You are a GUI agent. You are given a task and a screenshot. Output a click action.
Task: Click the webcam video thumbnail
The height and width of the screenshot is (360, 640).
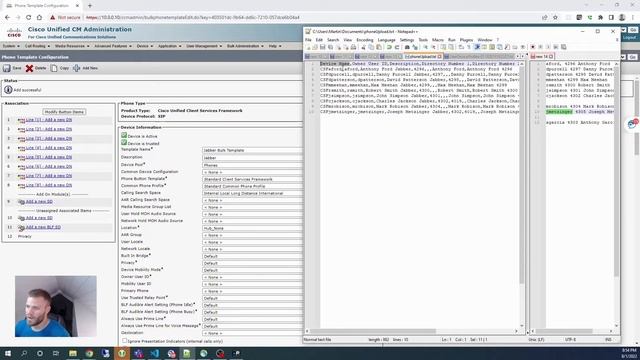coord(56,306)
